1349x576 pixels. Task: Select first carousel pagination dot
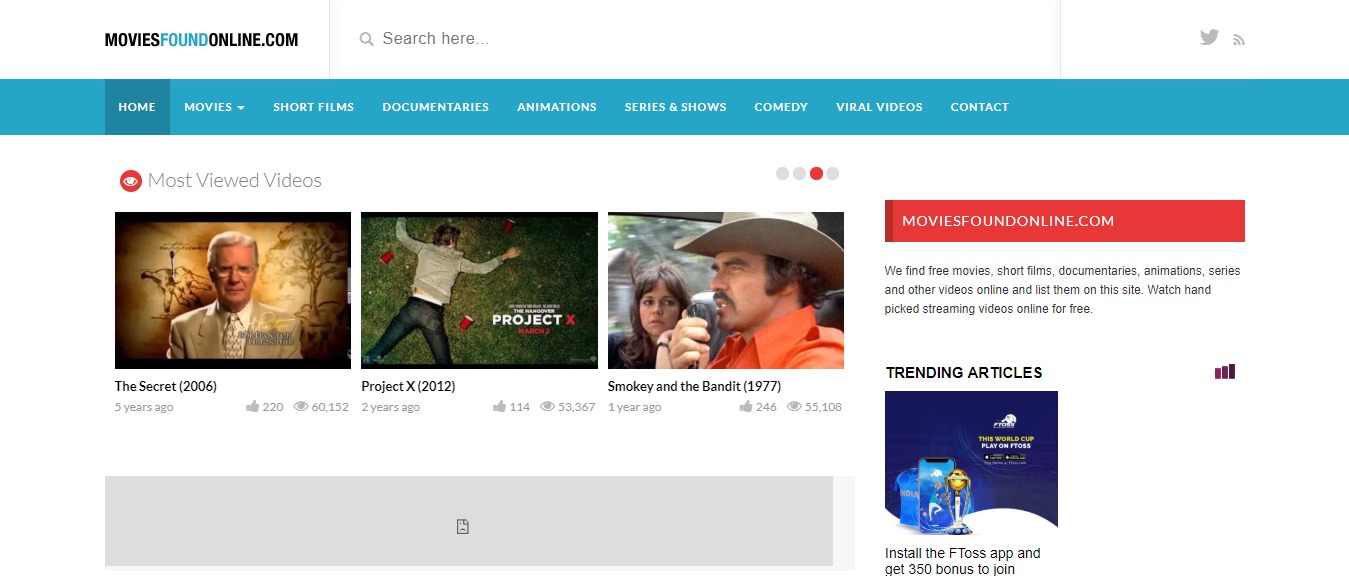[782, 173]
